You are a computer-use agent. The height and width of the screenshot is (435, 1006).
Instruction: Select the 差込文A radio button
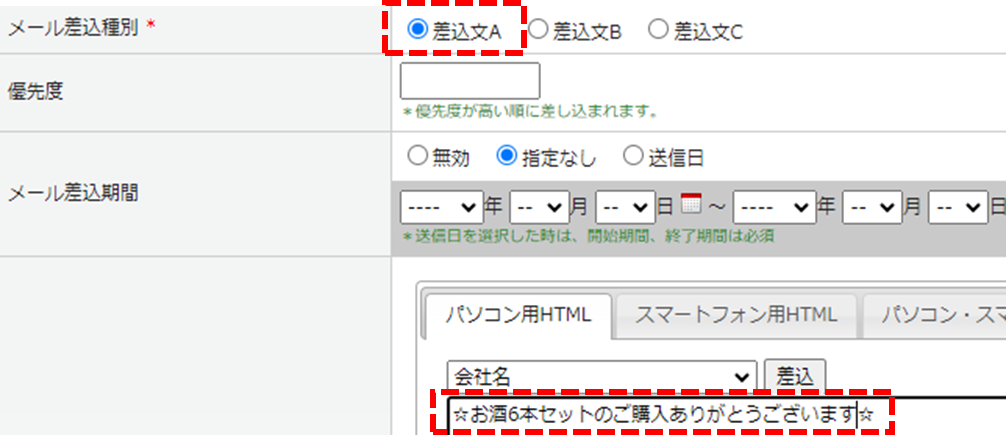tap(418, 29)
